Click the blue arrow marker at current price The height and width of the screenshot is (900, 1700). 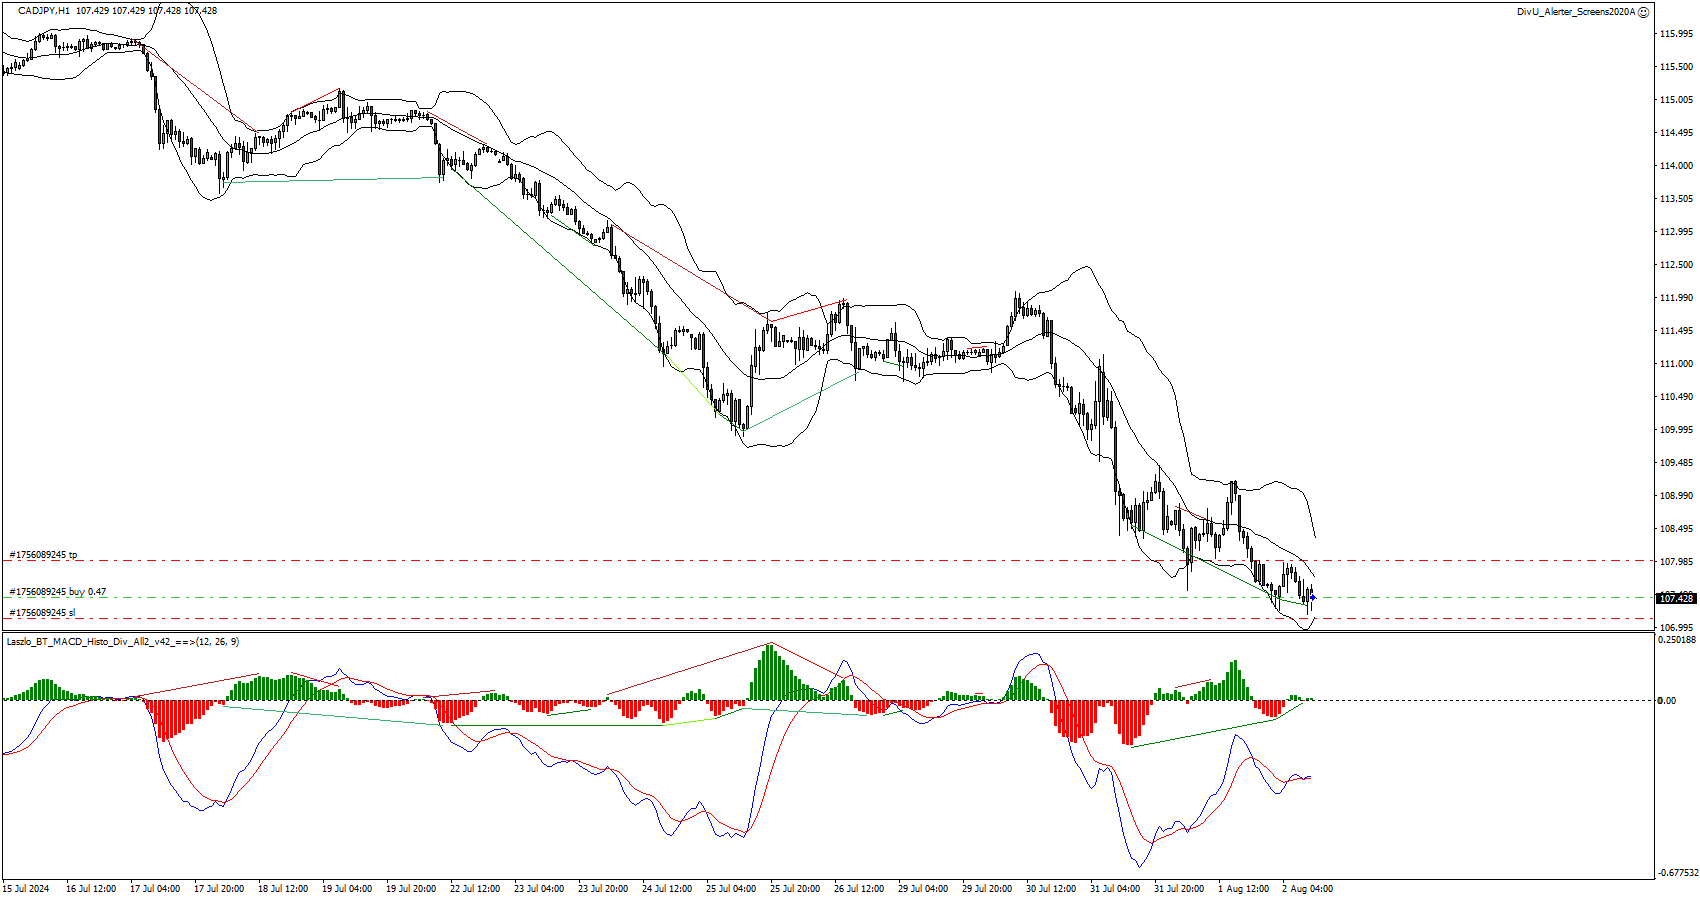(x=1312, y=597)
